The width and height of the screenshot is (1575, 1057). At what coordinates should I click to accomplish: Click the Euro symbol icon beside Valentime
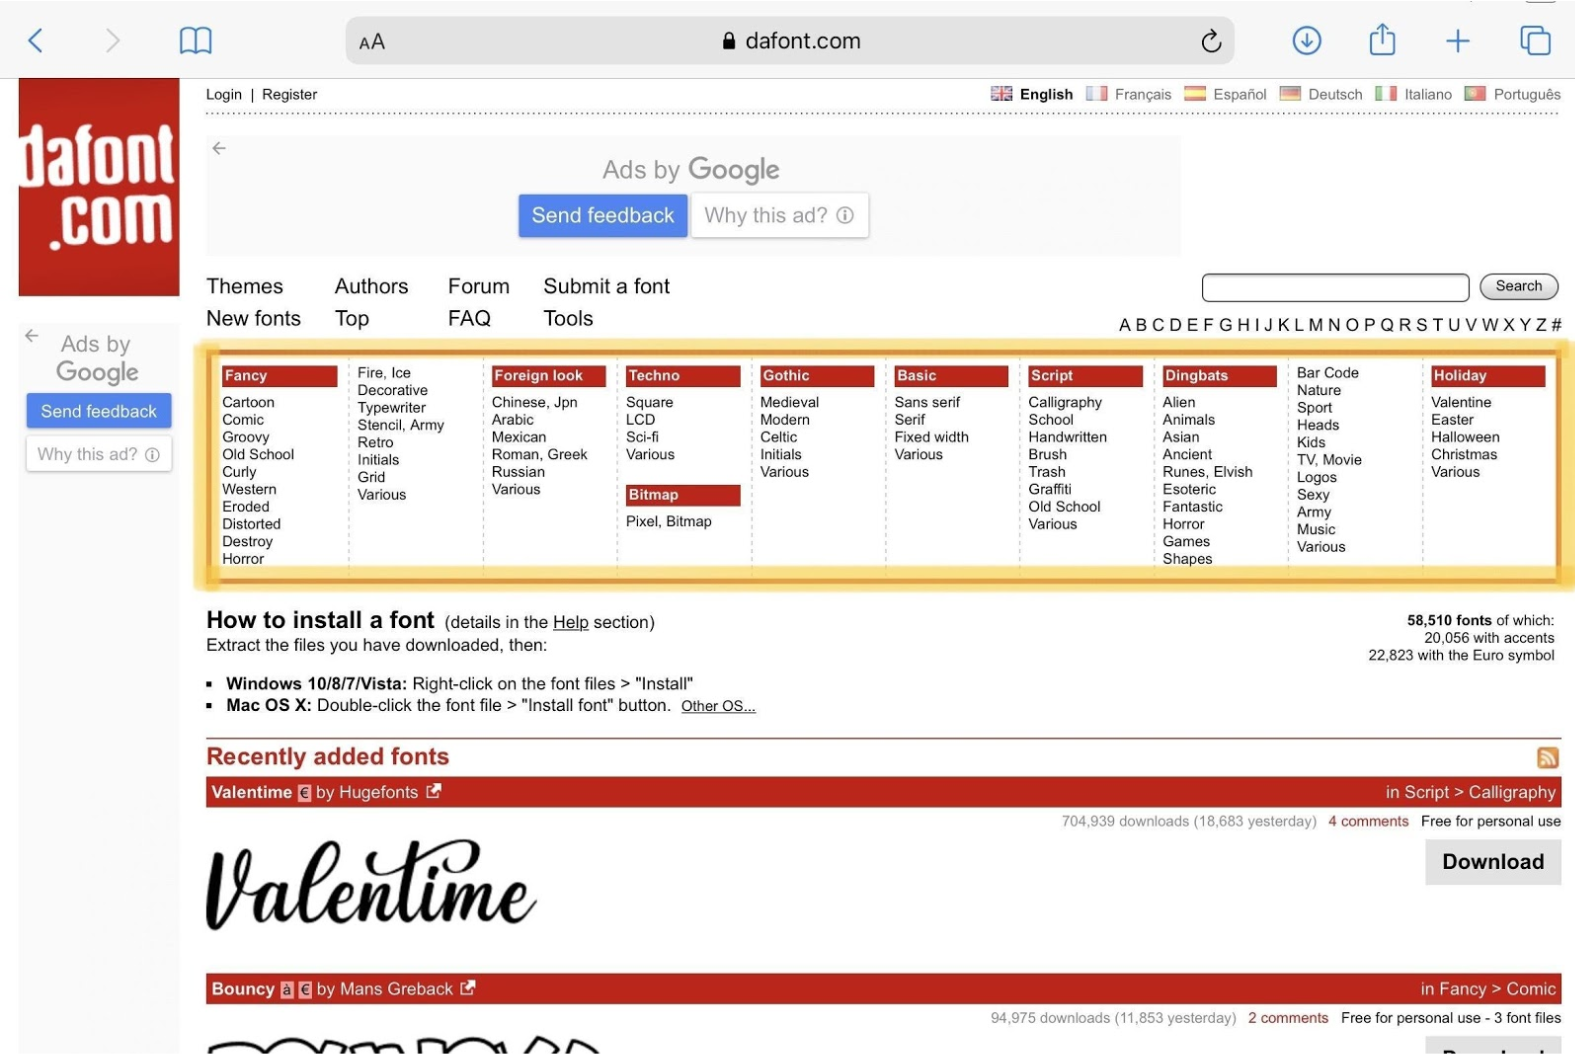coord(304,793)
